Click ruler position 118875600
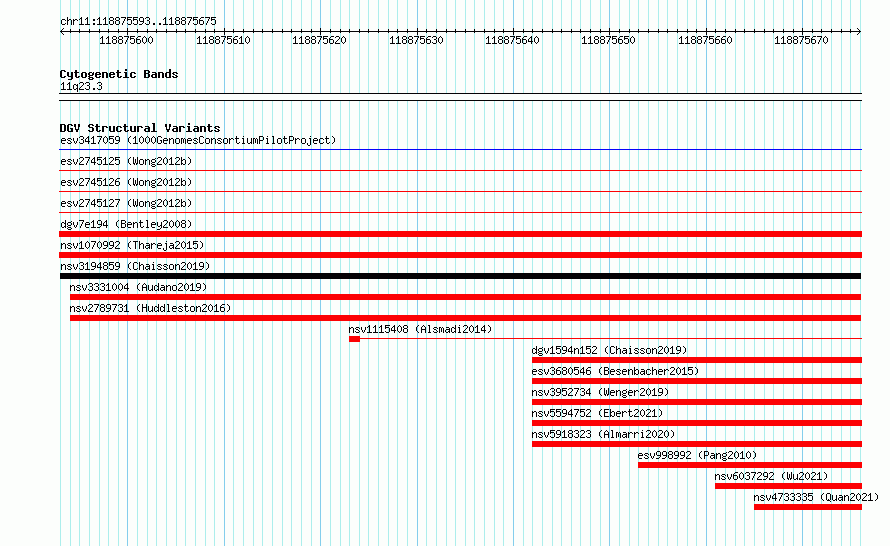 pyautogui.click(x=126, y=40)
